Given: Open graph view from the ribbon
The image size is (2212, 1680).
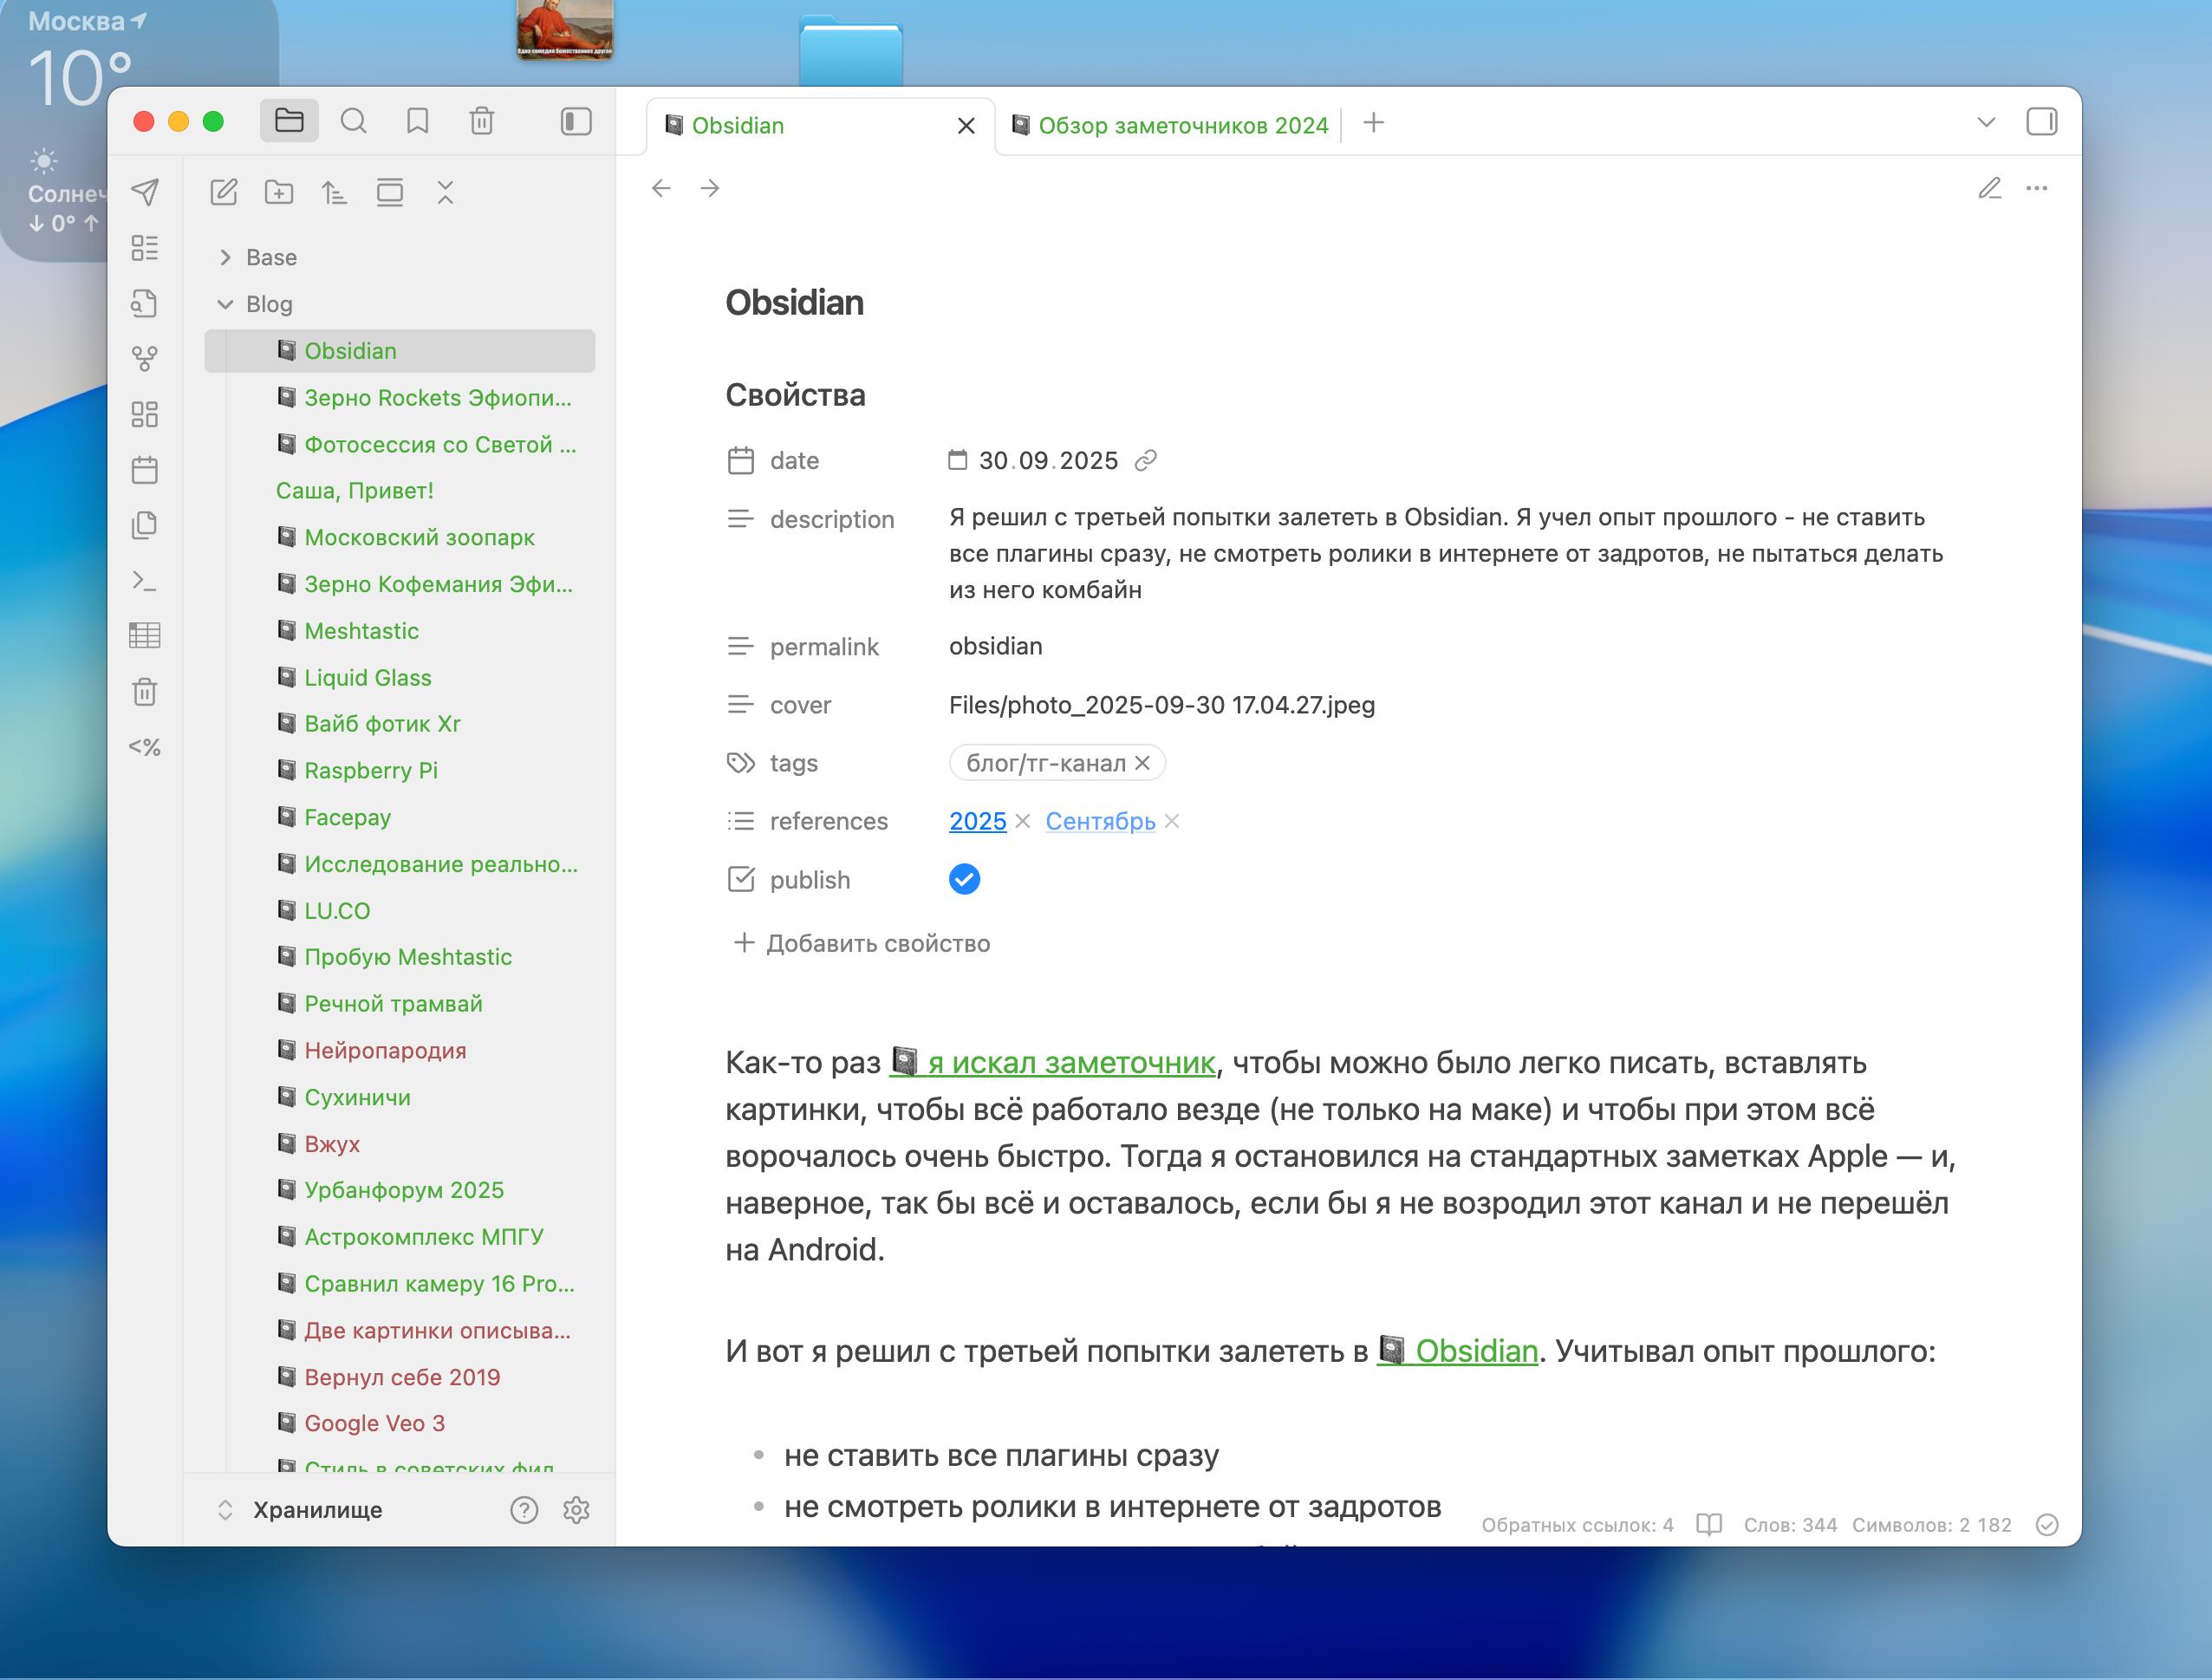Looking at the screenshot, I should 145,358.
